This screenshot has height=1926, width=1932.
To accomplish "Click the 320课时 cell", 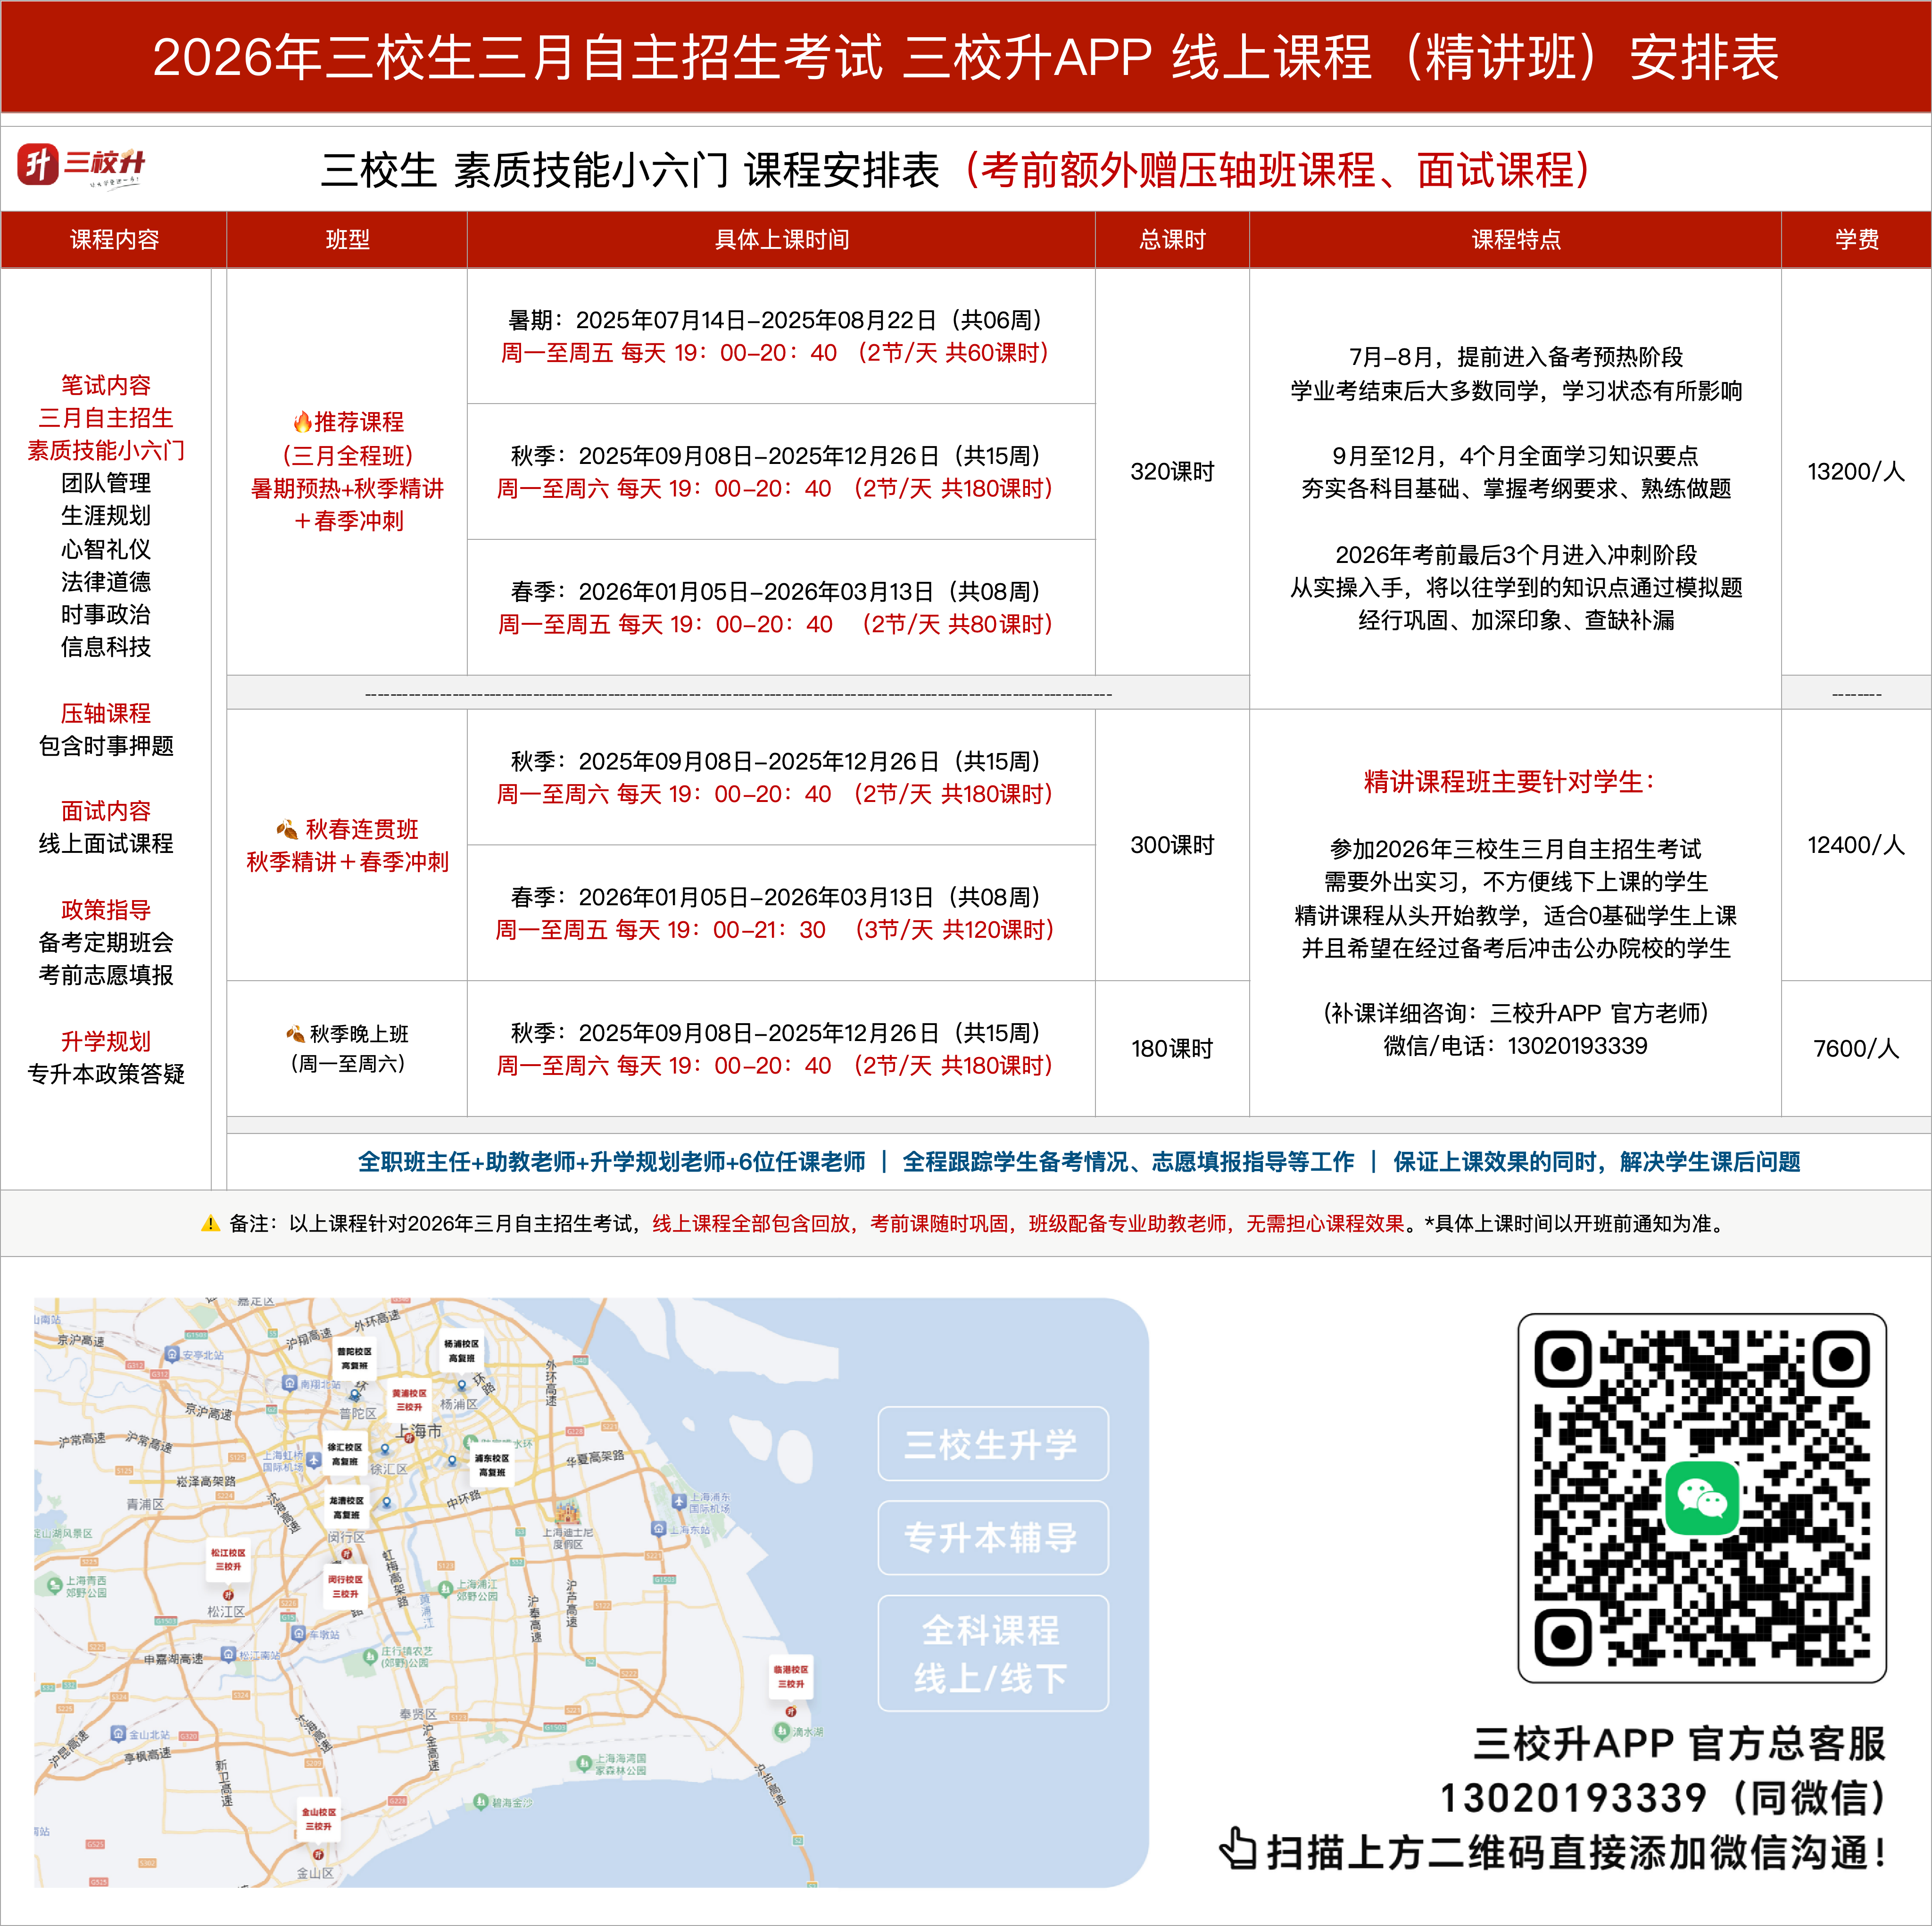I will pos(1172,472).
